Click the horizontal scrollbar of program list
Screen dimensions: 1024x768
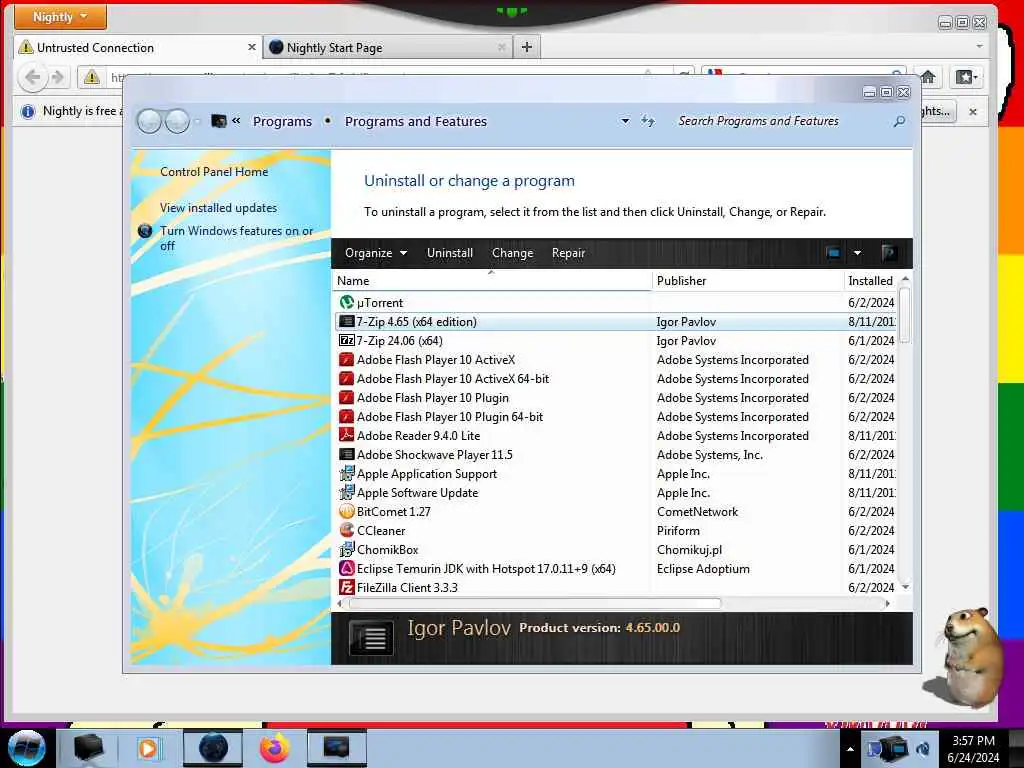tap(536, 603)
